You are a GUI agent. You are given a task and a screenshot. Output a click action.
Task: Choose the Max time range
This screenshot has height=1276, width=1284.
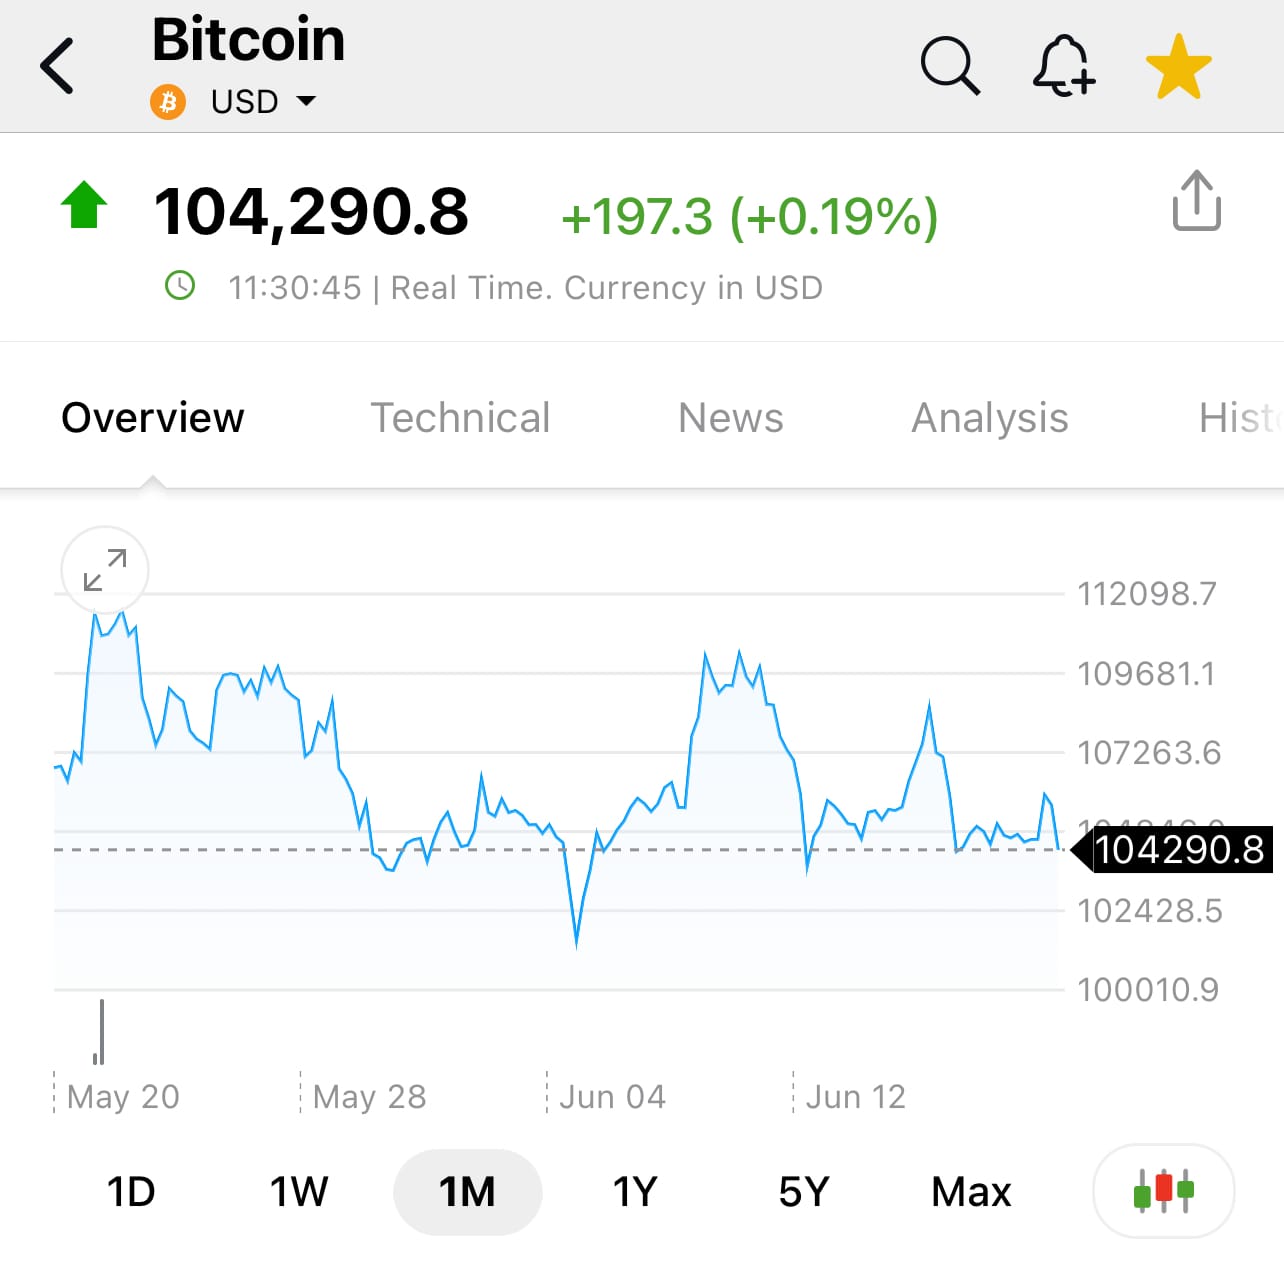click(x=971, y=1192)
